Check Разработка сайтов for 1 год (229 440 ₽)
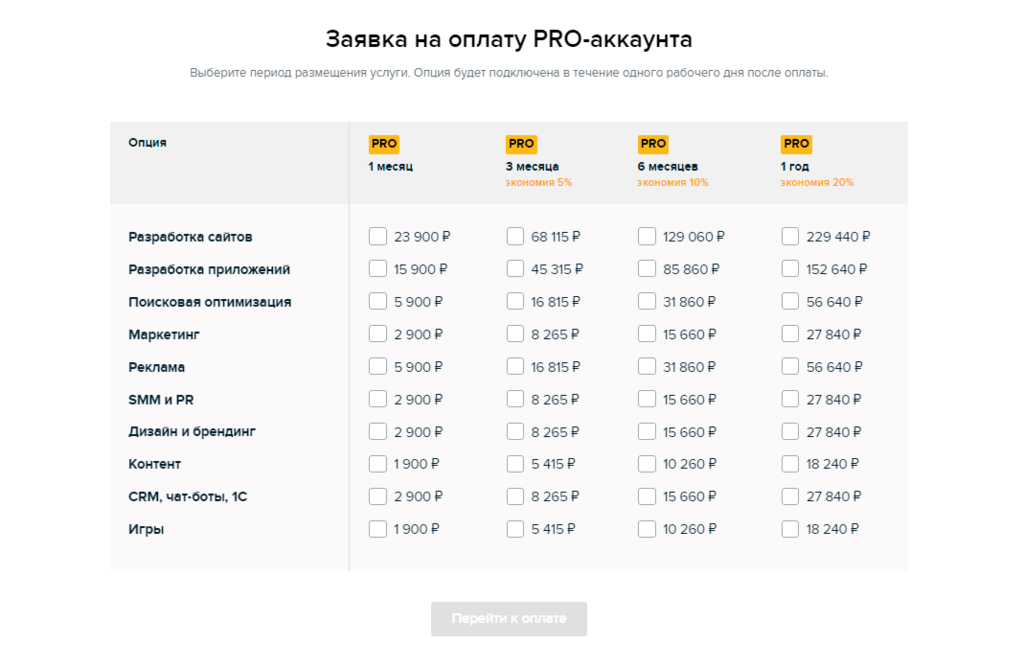Viewport: 1024px width, 668px height. [790, 236]
